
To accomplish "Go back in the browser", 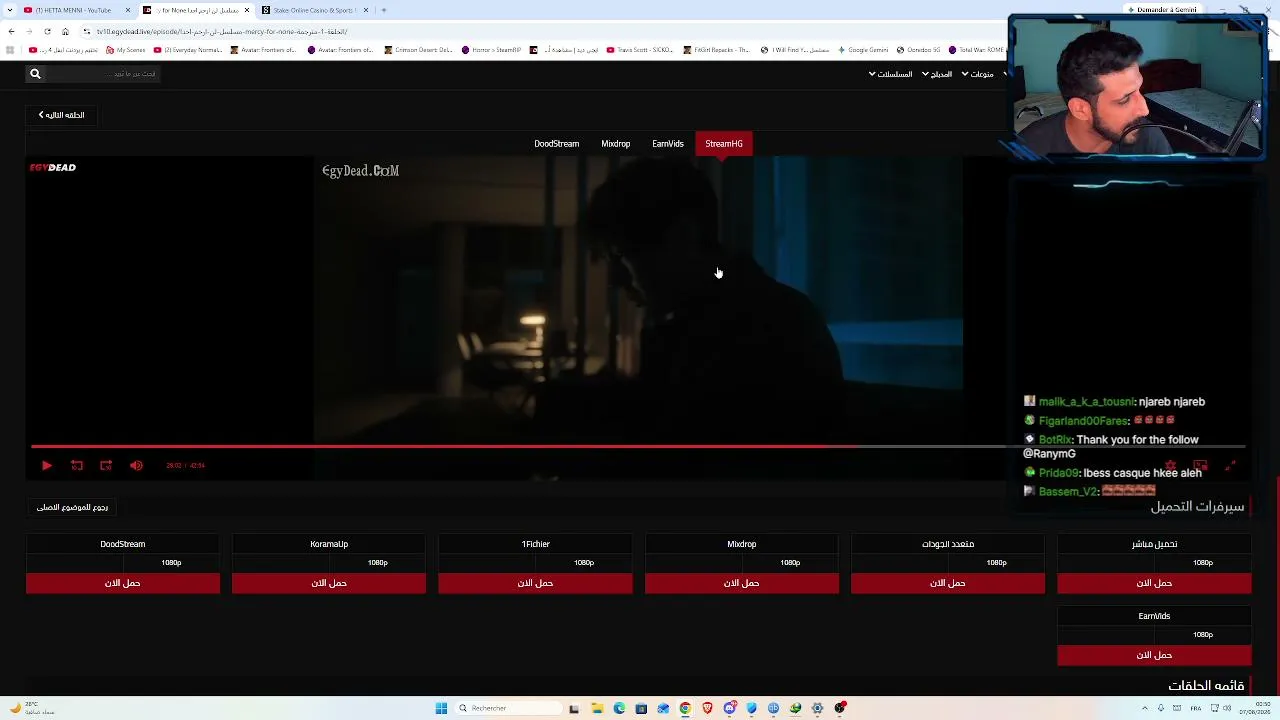I will pyautogui.click(x=11, y=31).
